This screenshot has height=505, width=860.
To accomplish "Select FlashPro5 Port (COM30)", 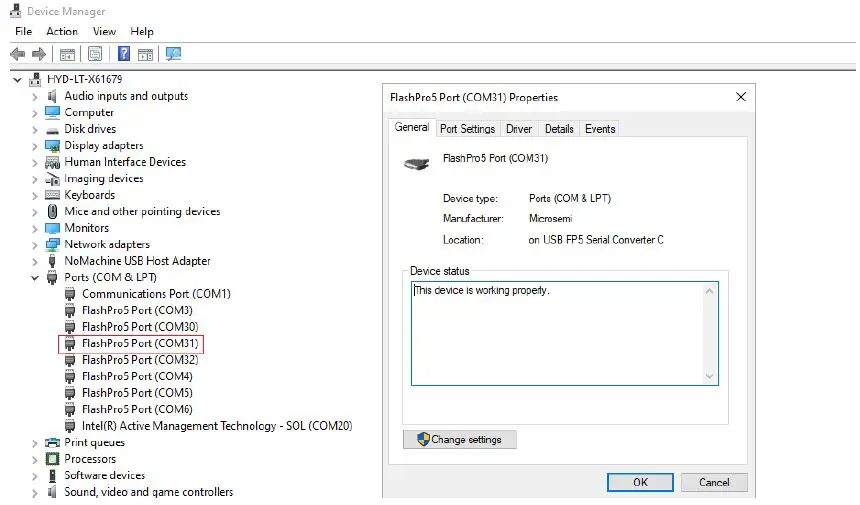I will click(140, 327).
